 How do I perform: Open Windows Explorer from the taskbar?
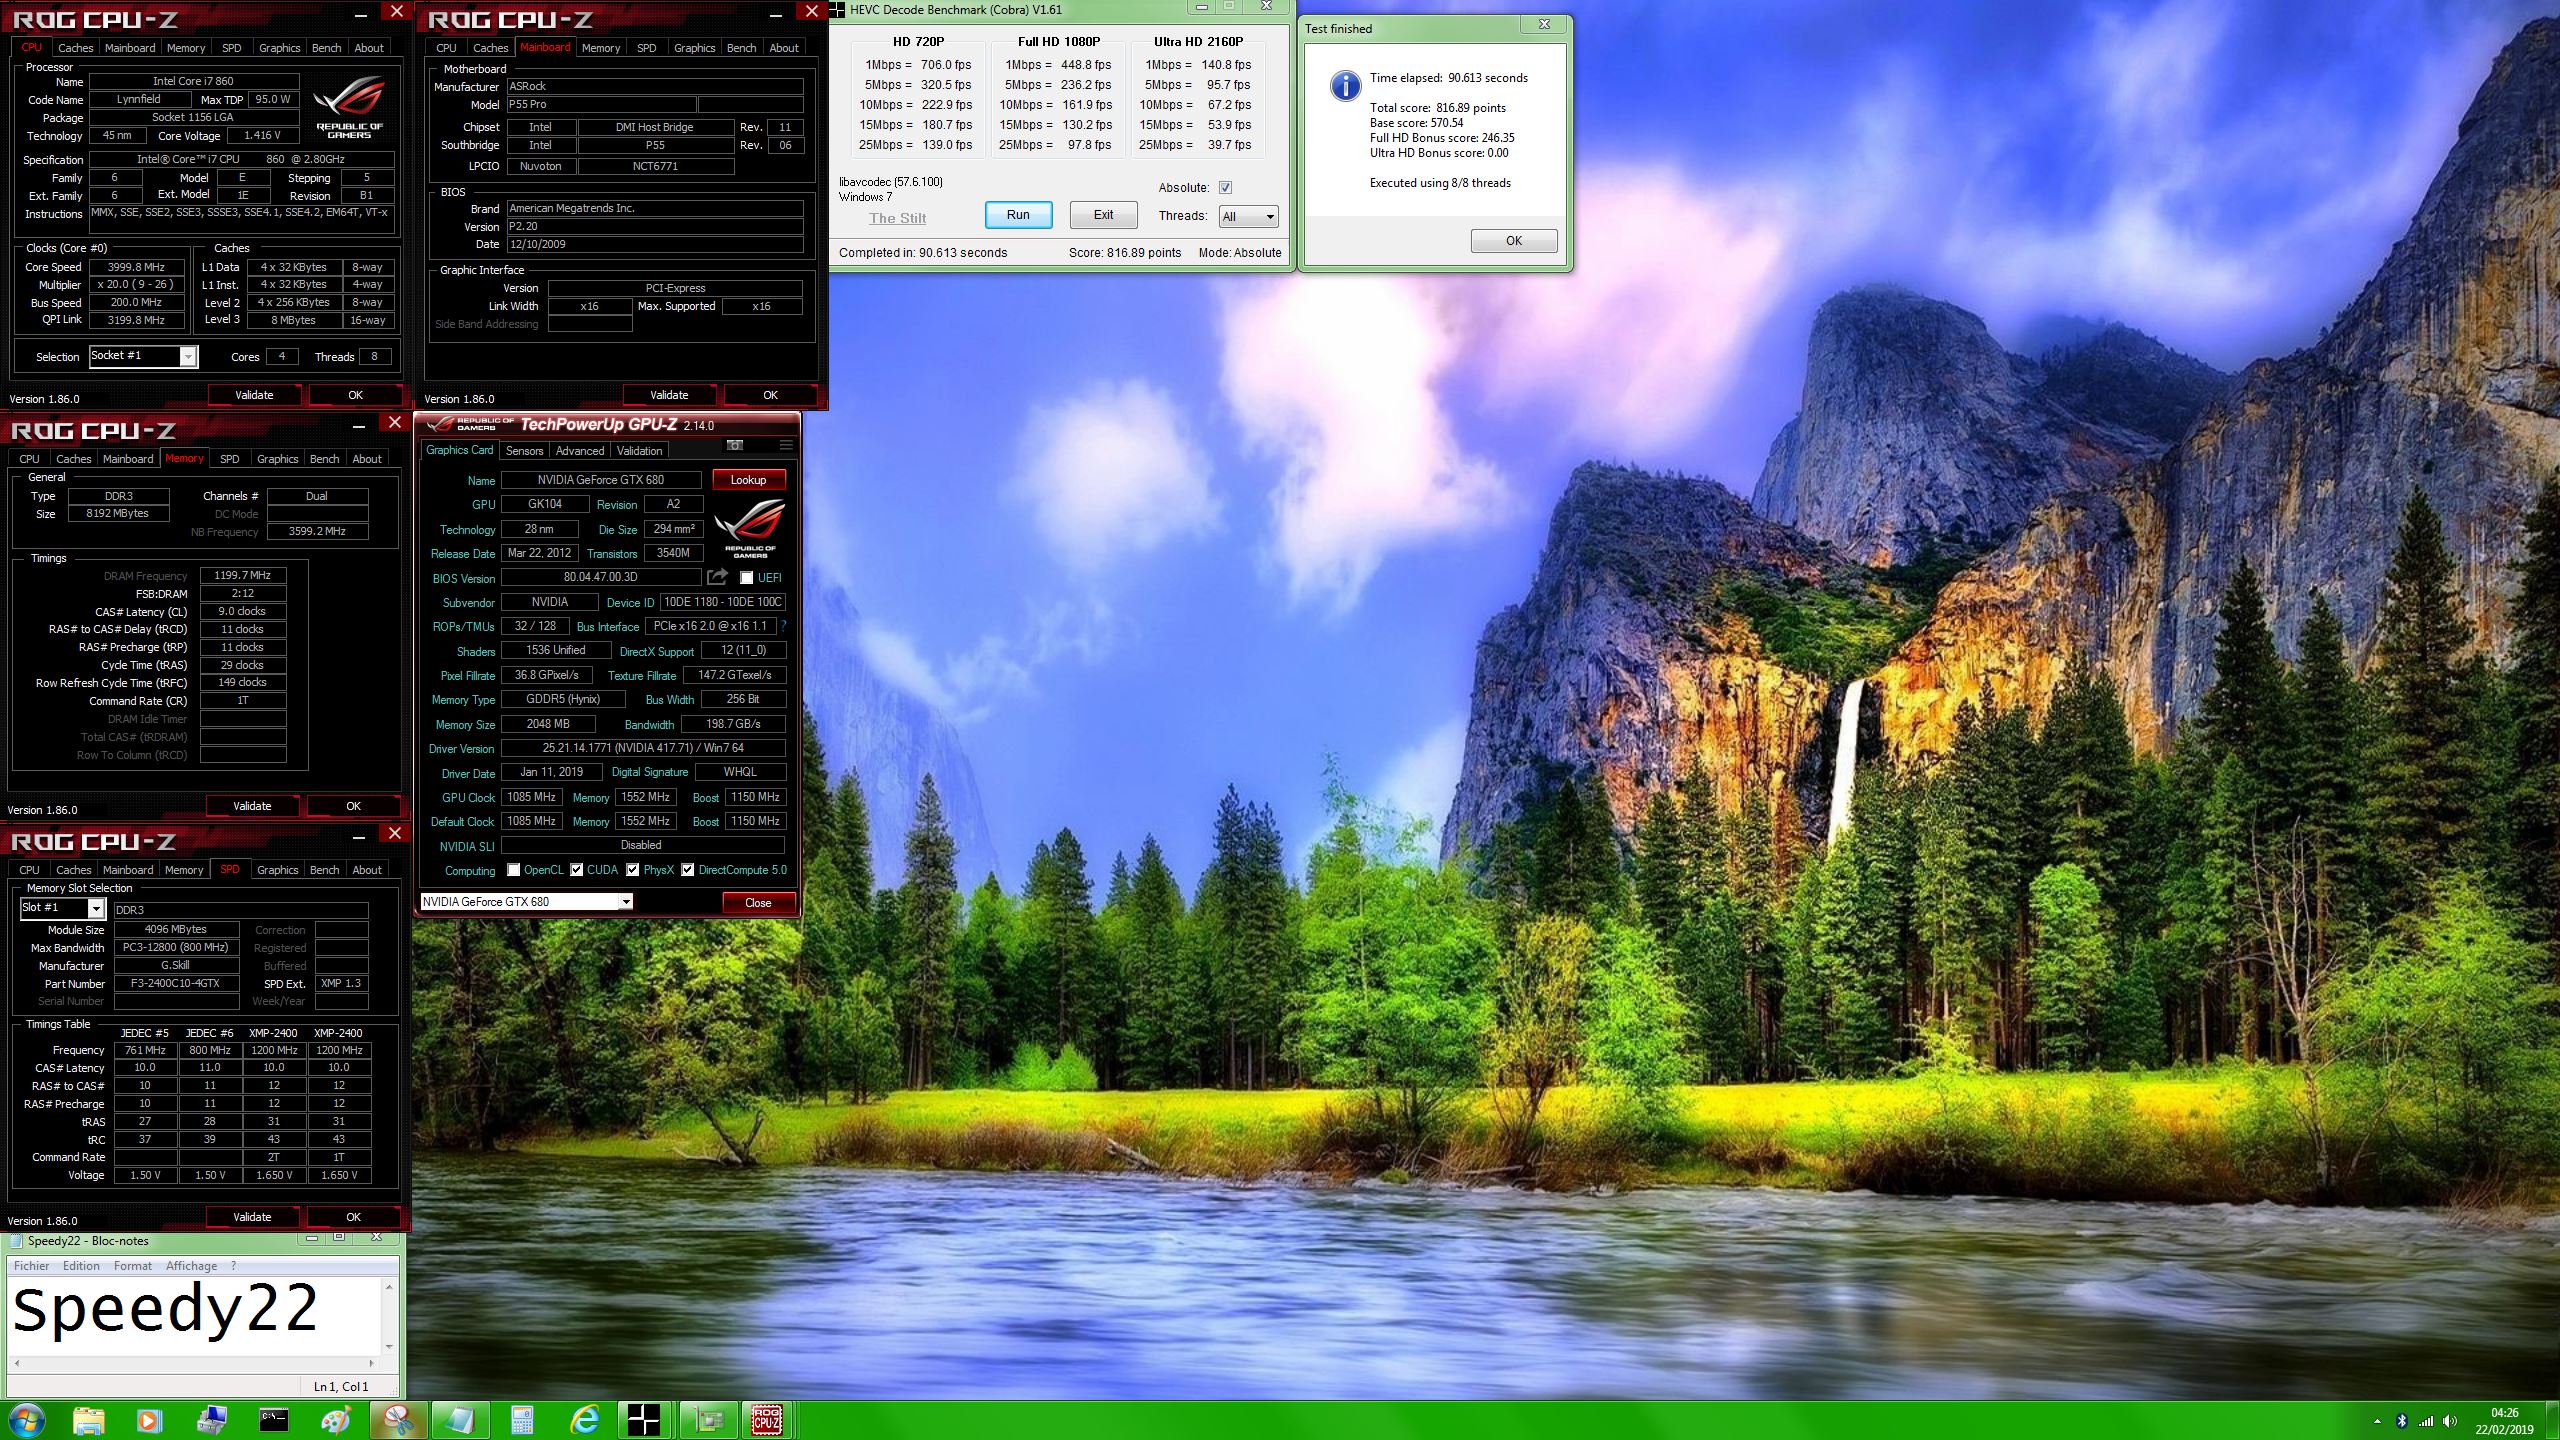(x=88, y=1420)
